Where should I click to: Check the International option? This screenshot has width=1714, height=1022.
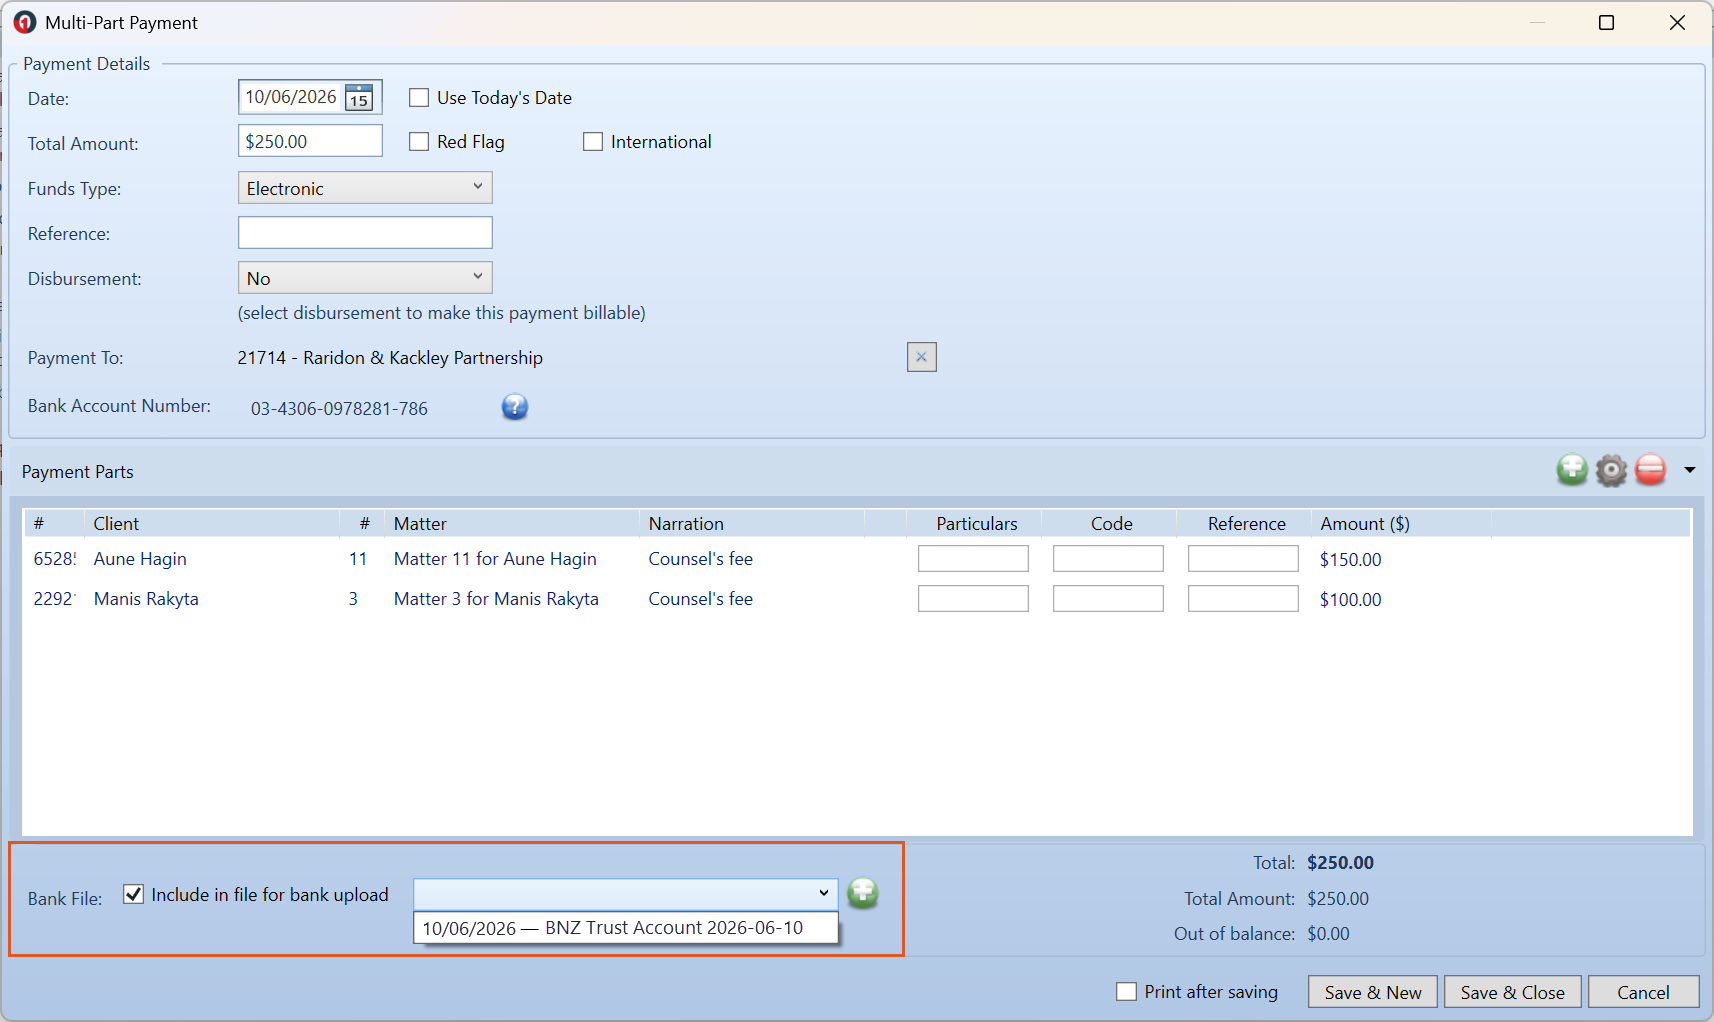tap(593, 141)
